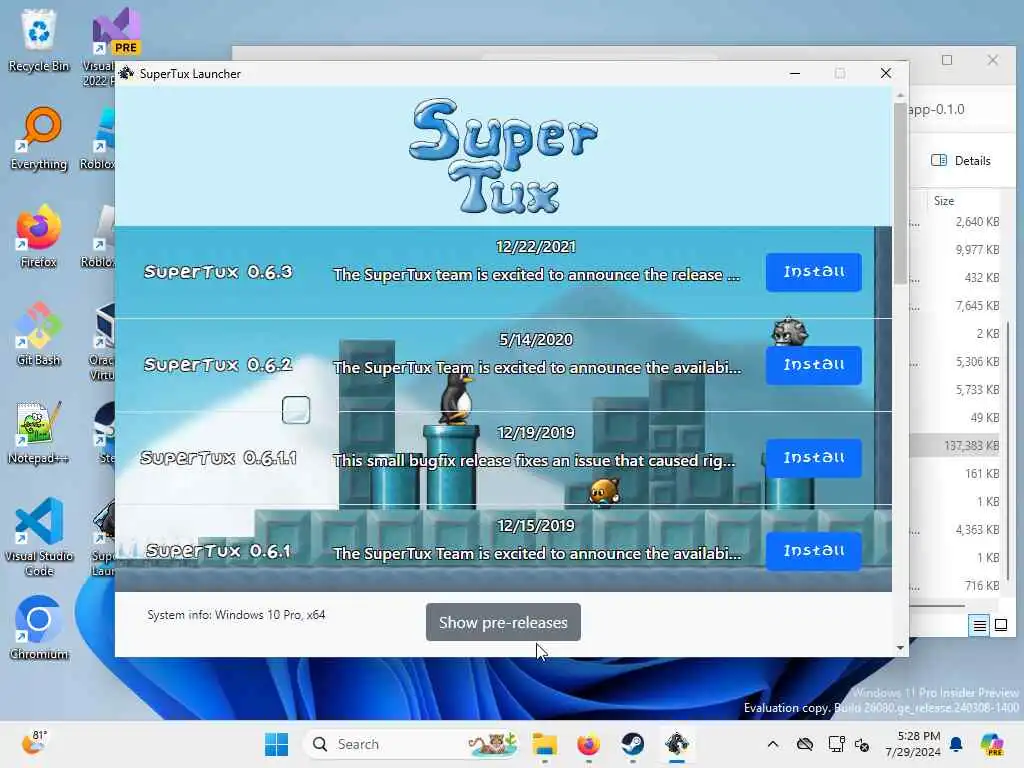Open the Copilot Preview taskbar icon
1024x768 pixels.
[x=992, y=744]
